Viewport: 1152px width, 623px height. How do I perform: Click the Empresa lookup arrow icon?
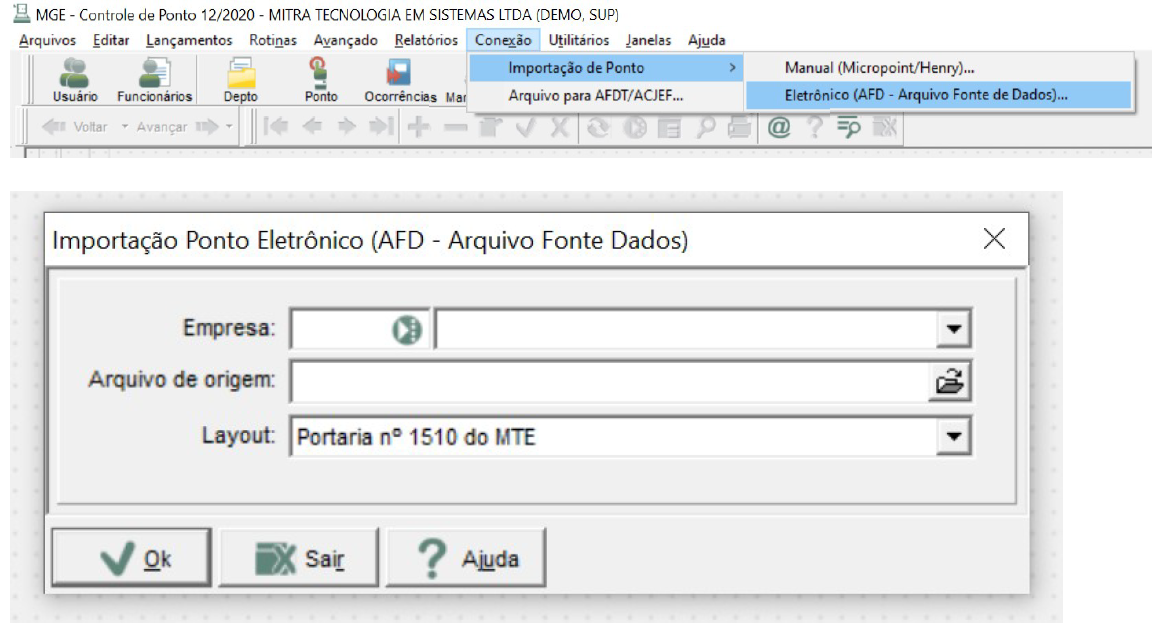click(x=407, y=329)
